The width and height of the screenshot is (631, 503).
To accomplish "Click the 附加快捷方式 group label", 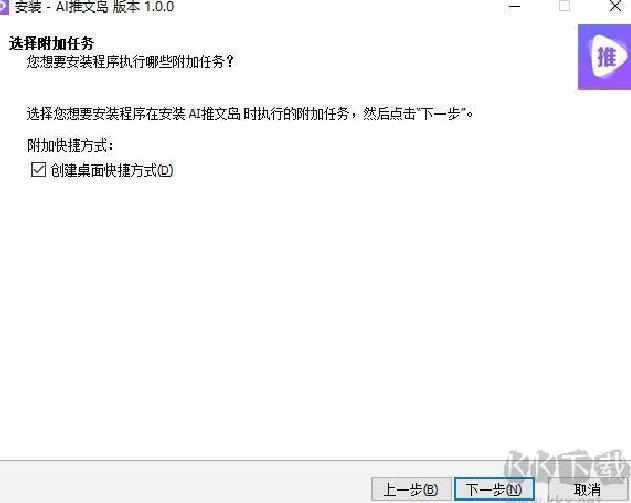I will [70, 146].
